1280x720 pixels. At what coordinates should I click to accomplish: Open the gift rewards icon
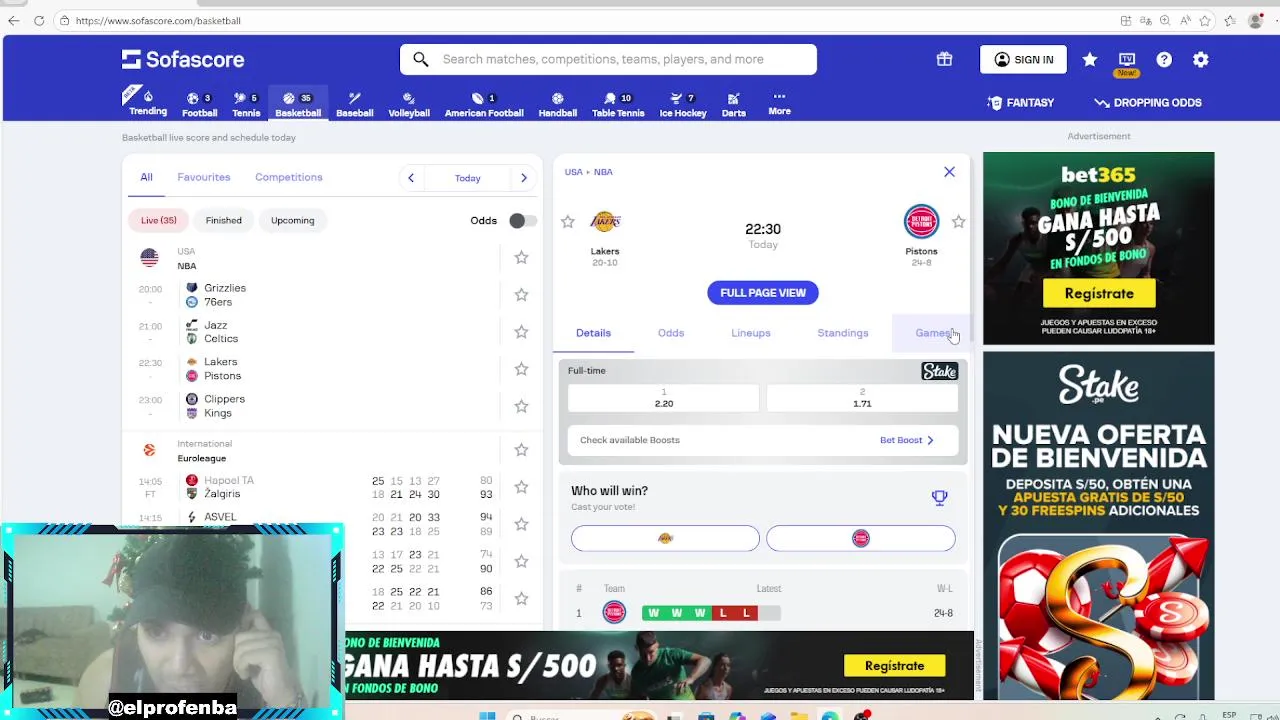(x=944, y=59)
